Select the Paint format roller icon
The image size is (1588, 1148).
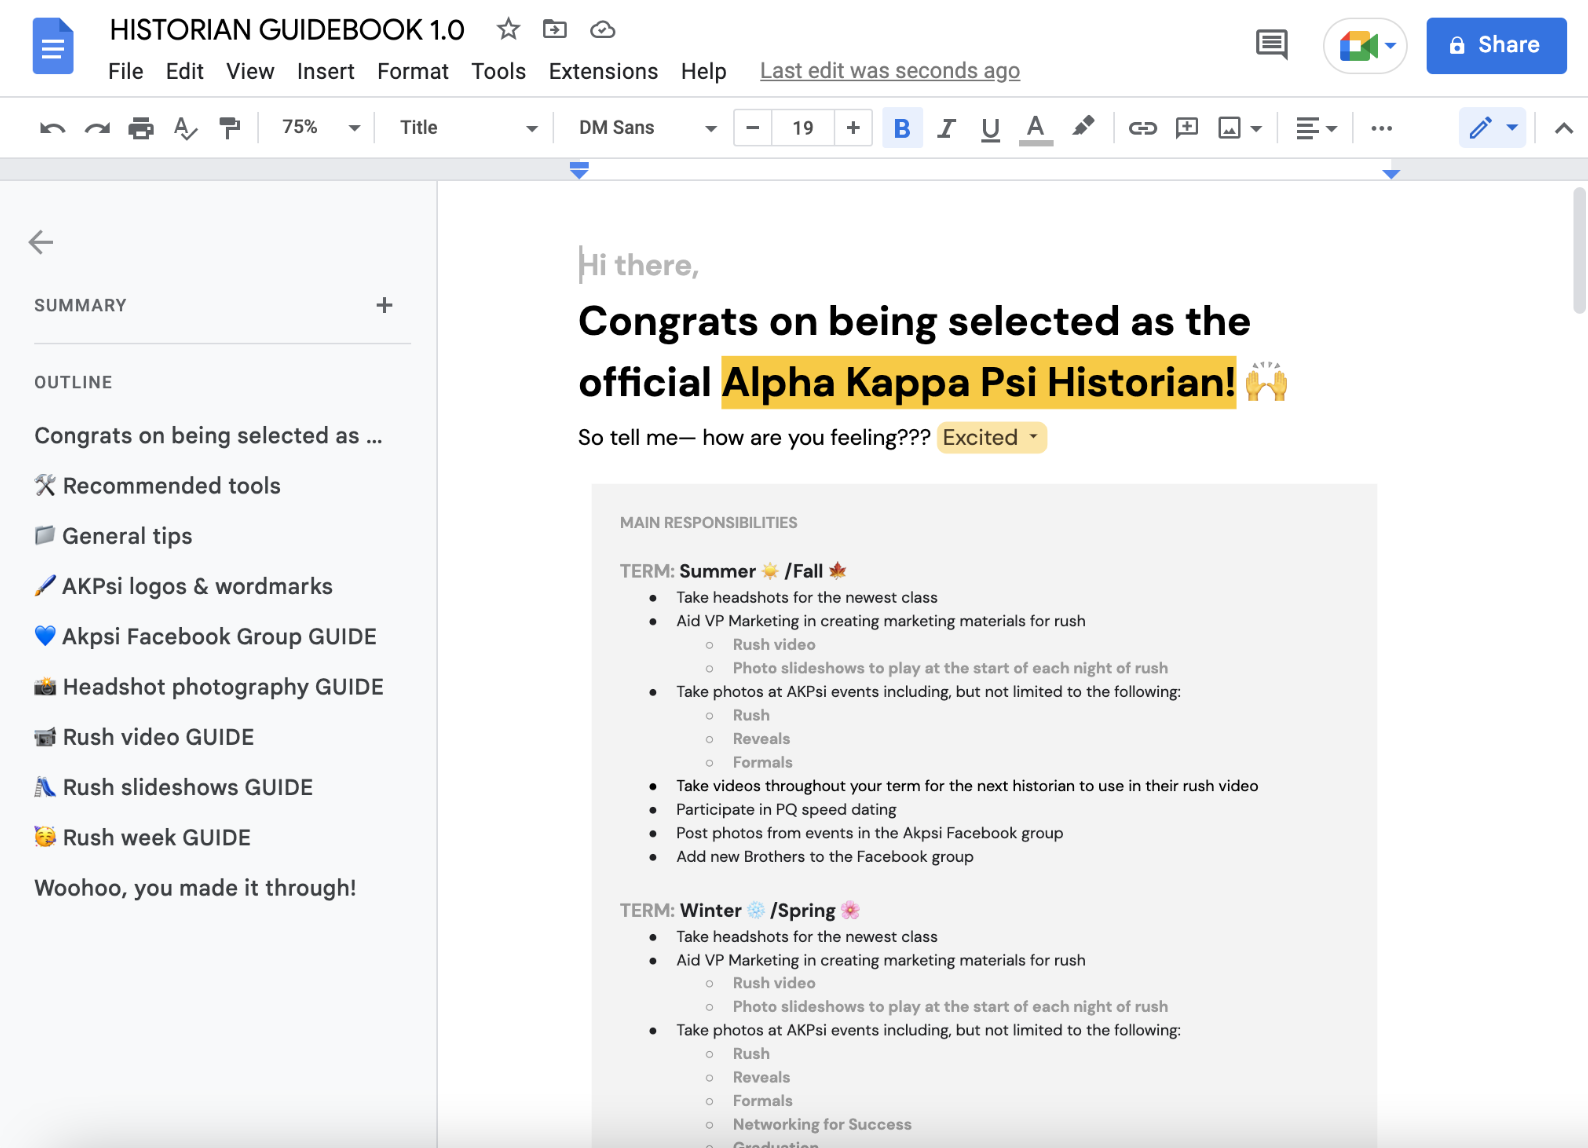click(x=230, y=128)
